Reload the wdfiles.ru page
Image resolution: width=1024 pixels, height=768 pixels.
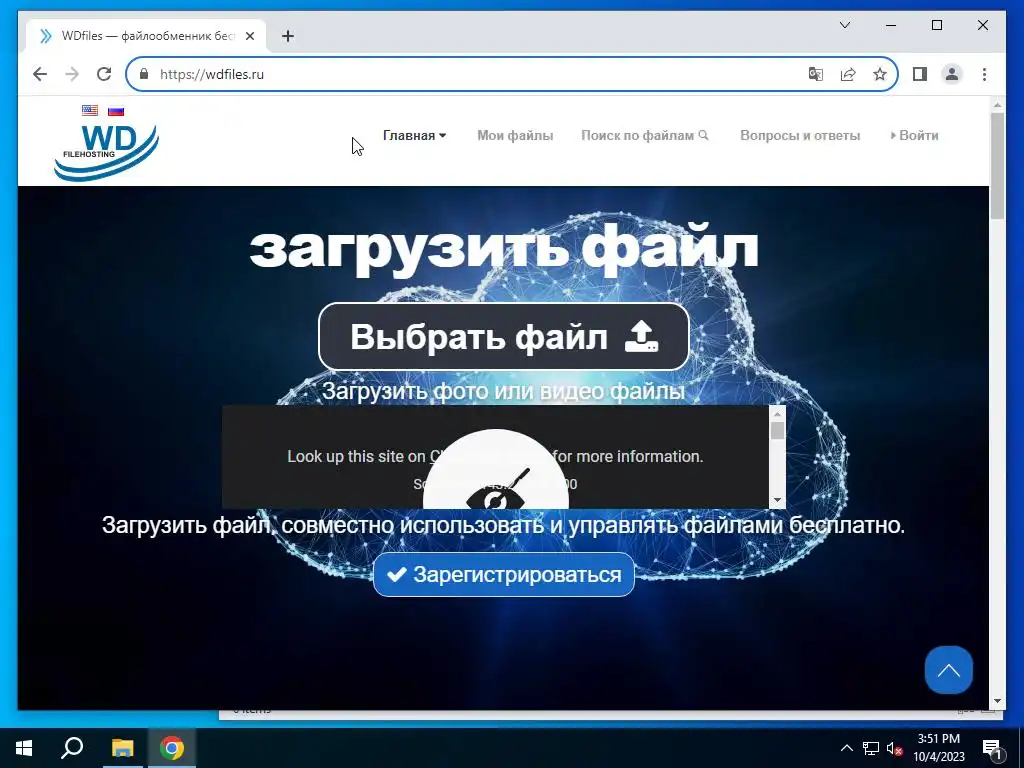pos(104,74)
